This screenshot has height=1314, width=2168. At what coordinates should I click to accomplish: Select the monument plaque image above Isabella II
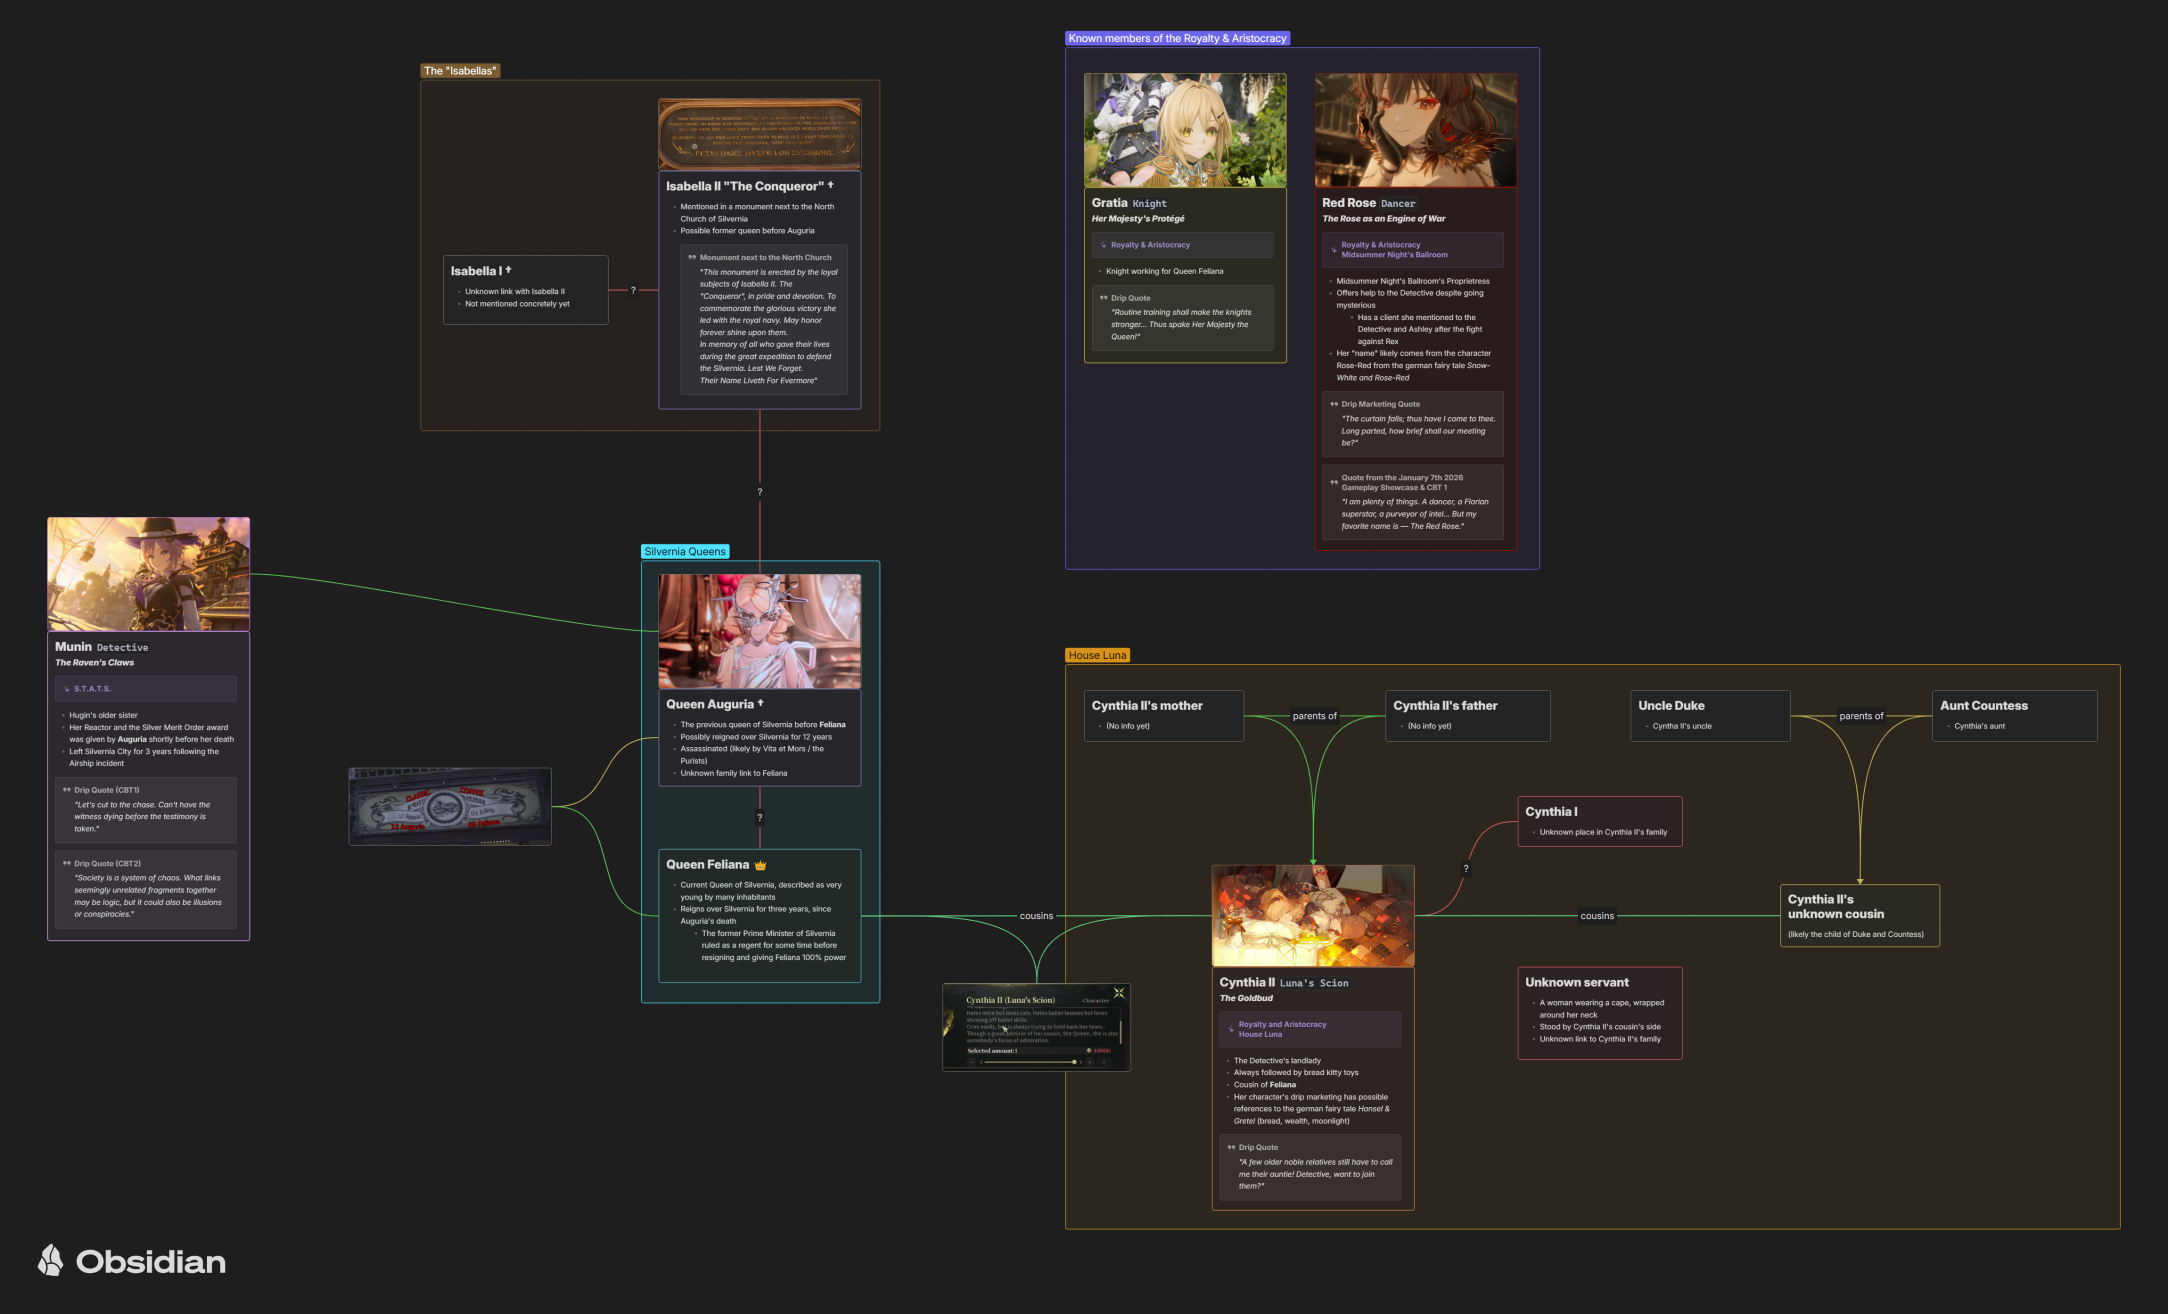point(760,134)
